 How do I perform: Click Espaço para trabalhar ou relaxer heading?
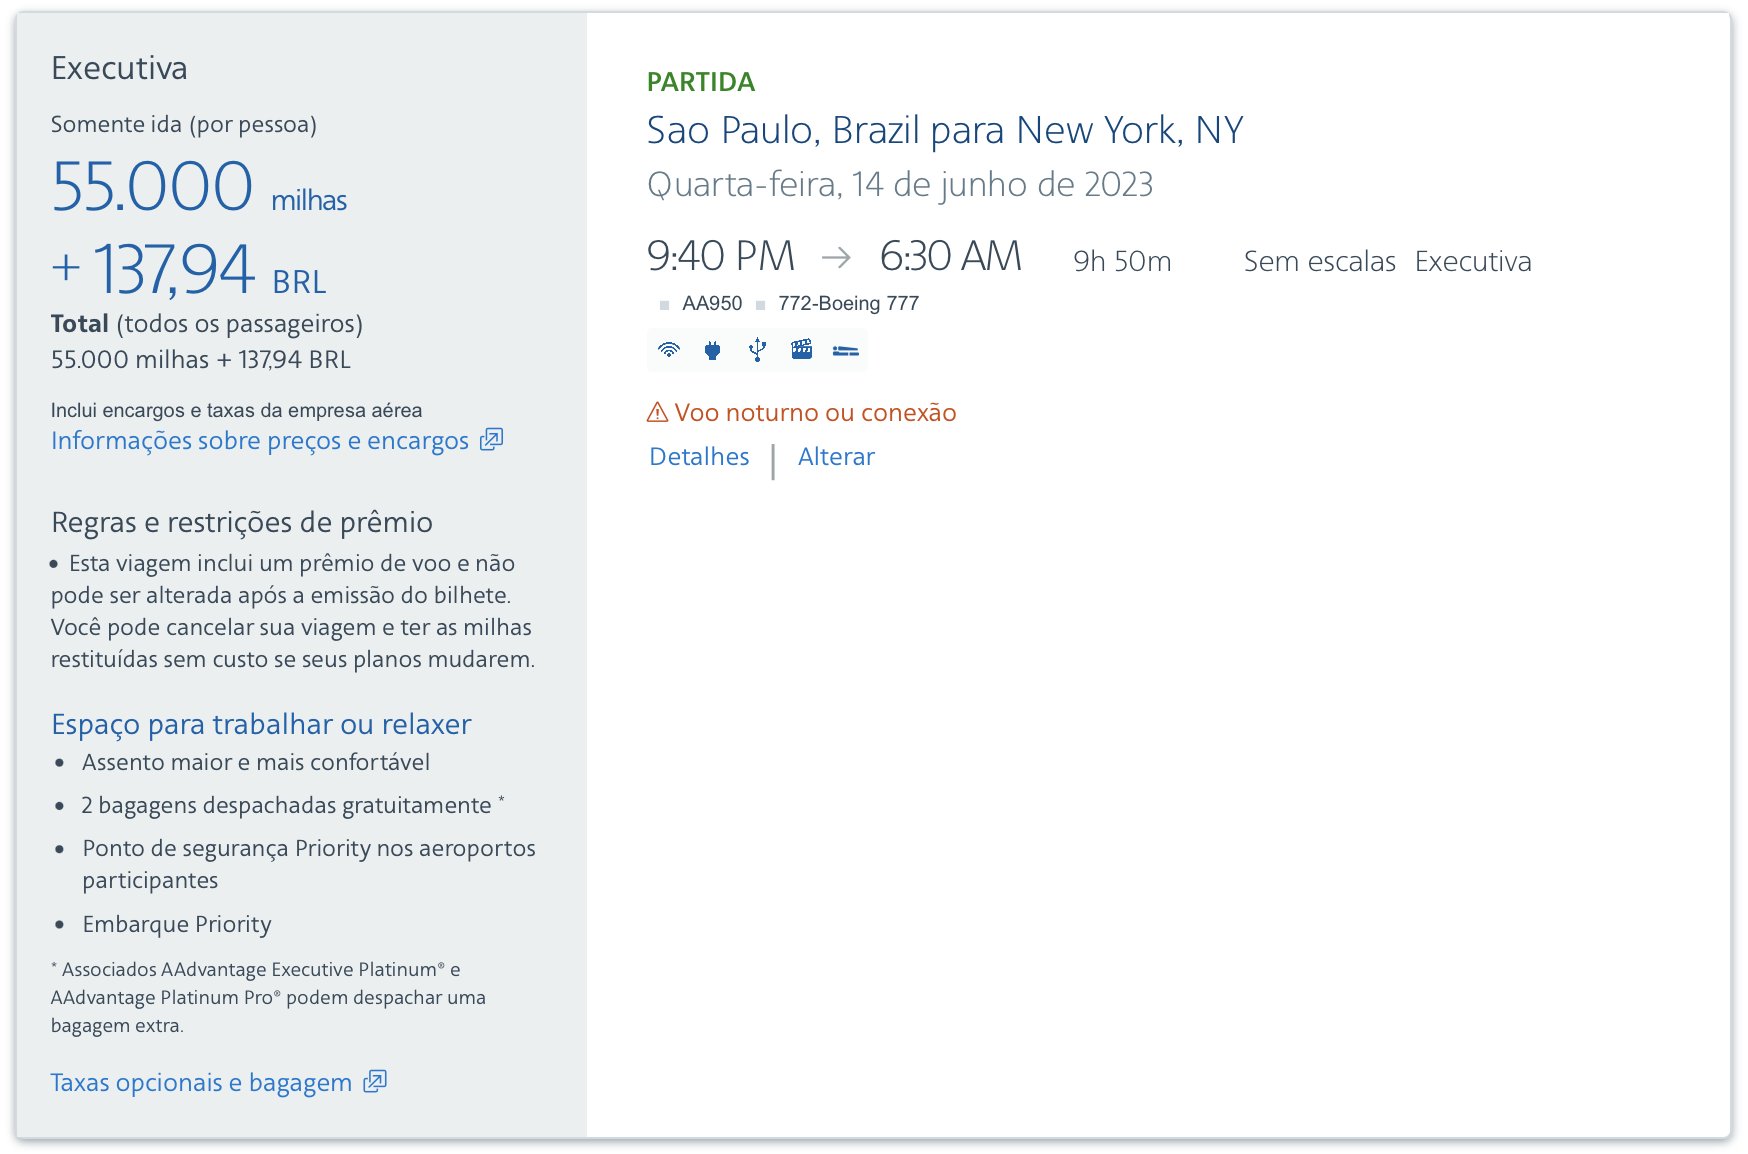click(x=261, y=724)
